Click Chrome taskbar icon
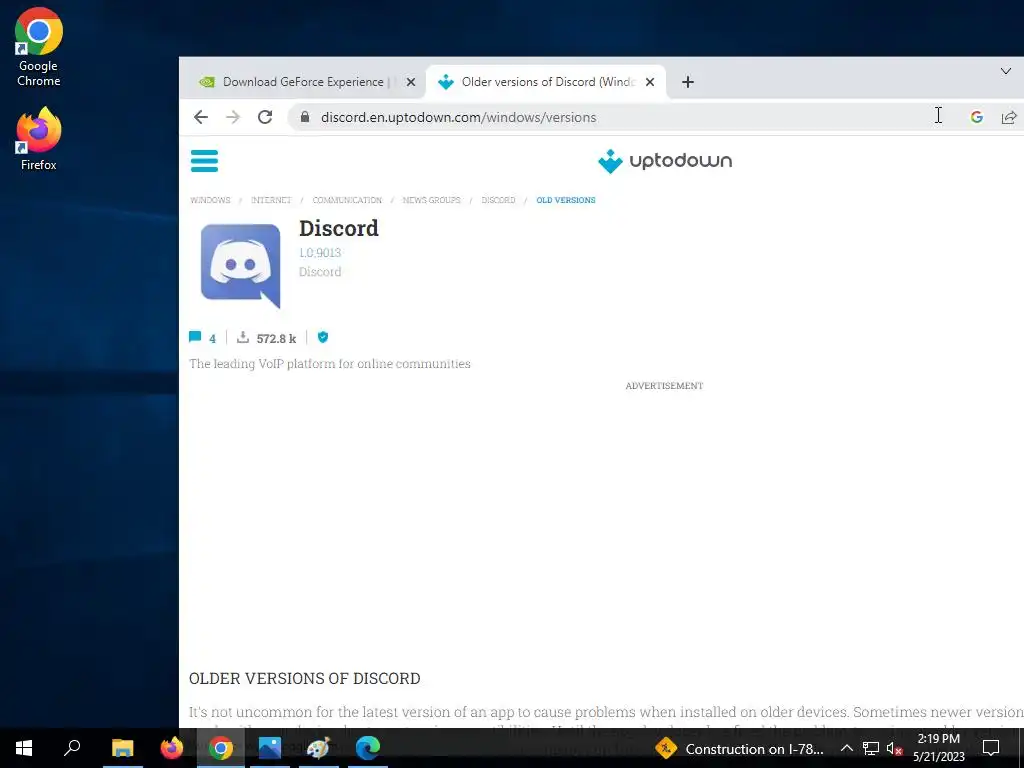The height and width of the screenshot is (768, 1024). pyautogui.click(x=221, y=748)
